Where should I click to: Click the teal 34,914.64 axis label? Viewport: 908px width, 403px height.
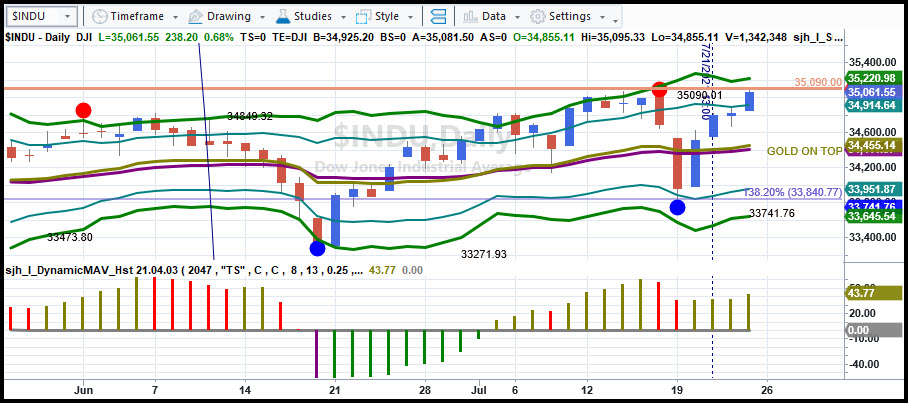[x=872, y=105]
